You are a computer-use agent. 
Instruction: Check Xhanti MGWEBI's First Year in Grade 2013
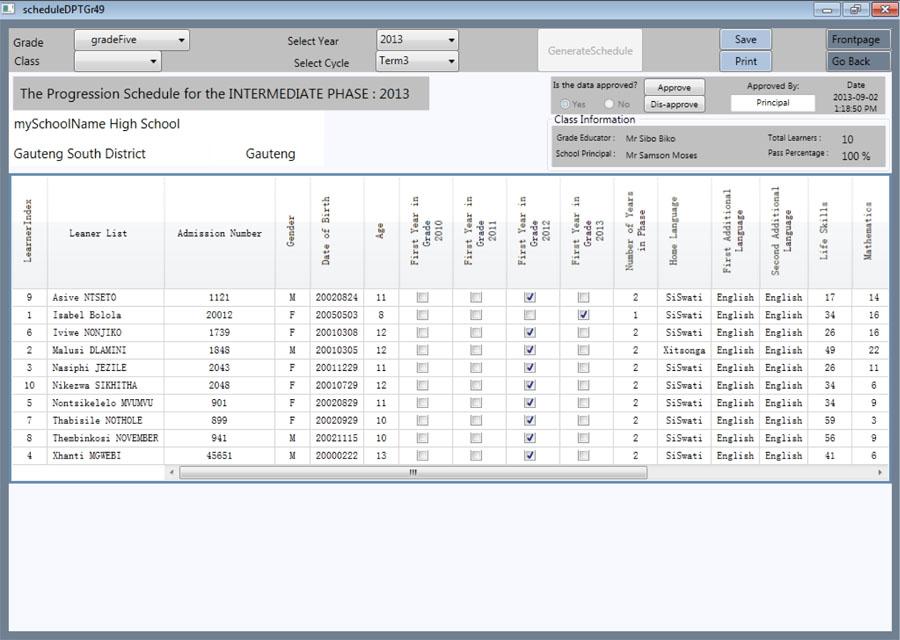point(585,455)
